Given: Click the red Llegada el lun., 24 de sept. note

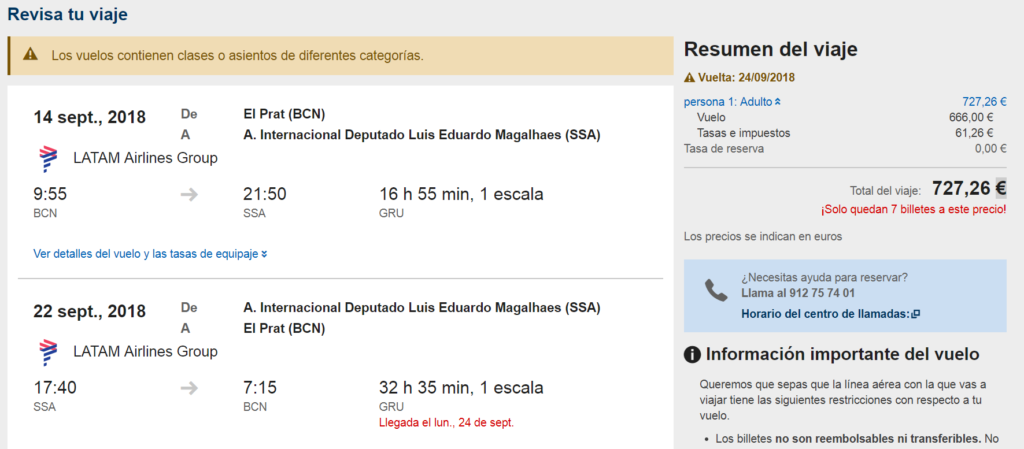Looking at the screenshot, I should [447, 422].
